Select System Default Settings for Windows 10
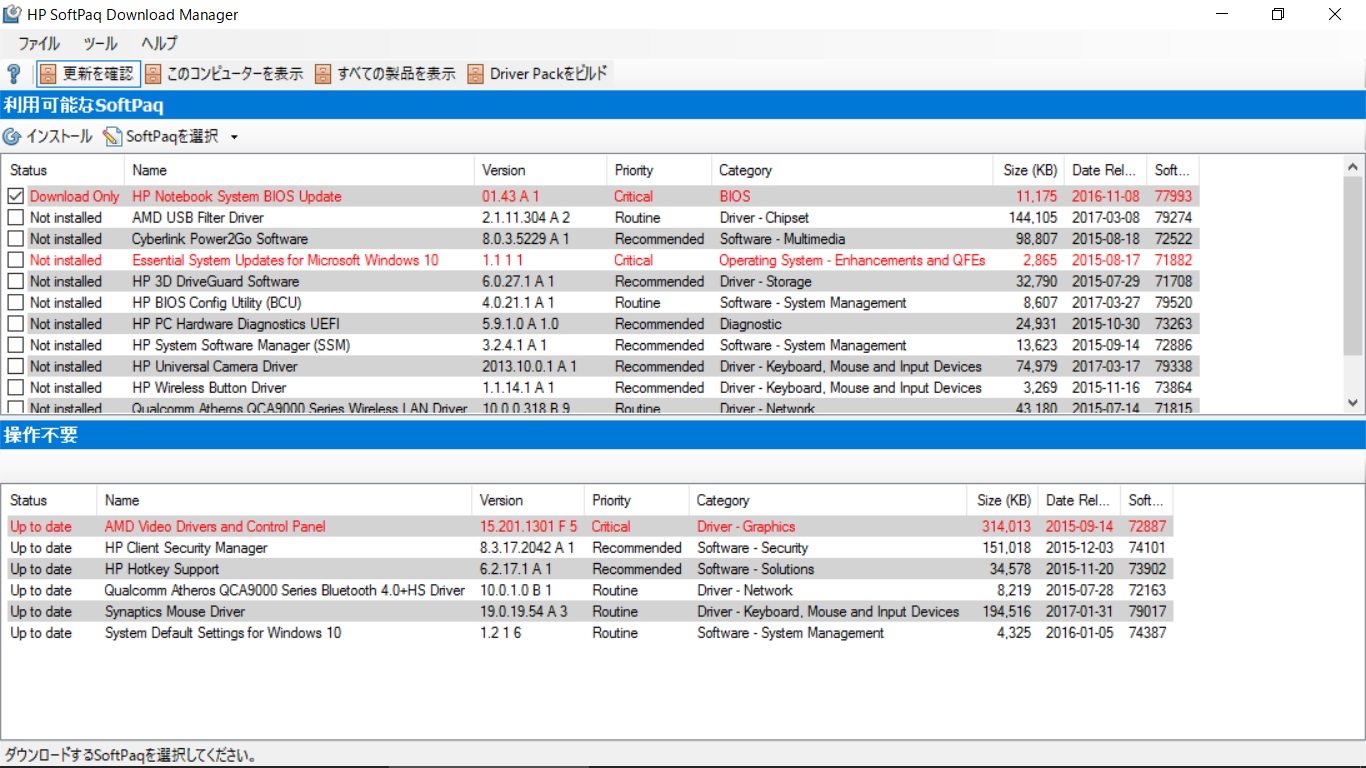 coord(223,633)
